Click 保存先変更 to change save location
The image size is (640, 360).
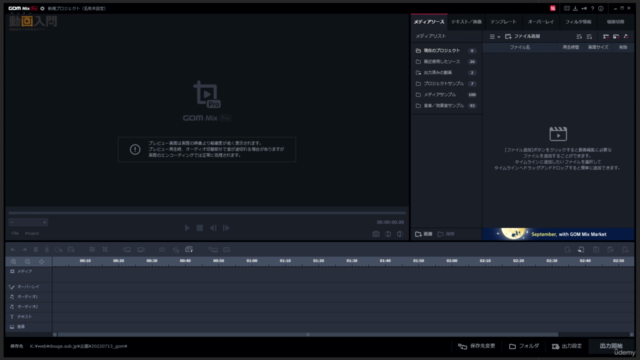[x=476, y=346]
